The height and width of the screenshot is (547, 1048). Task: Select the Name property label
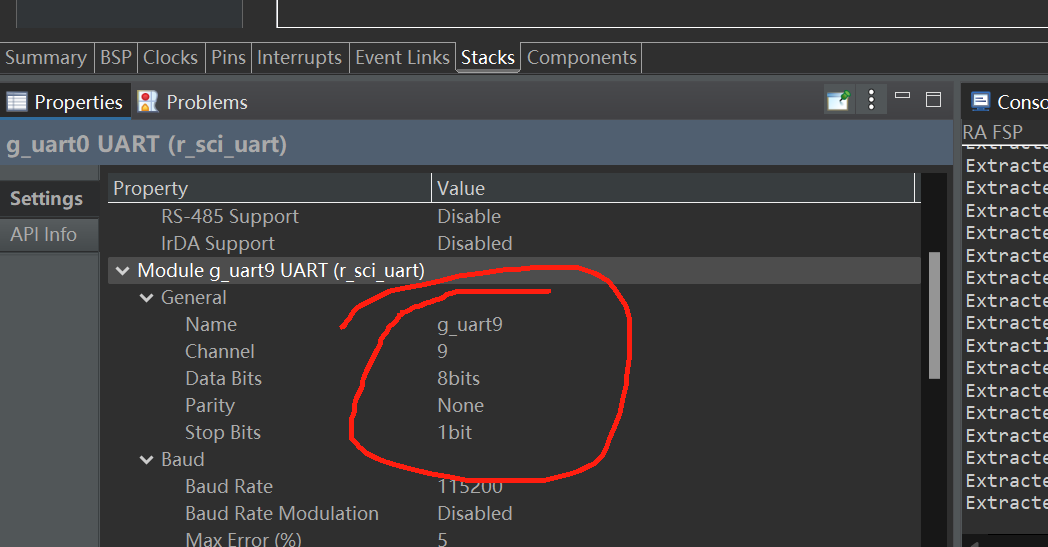(x=211, y=324)
